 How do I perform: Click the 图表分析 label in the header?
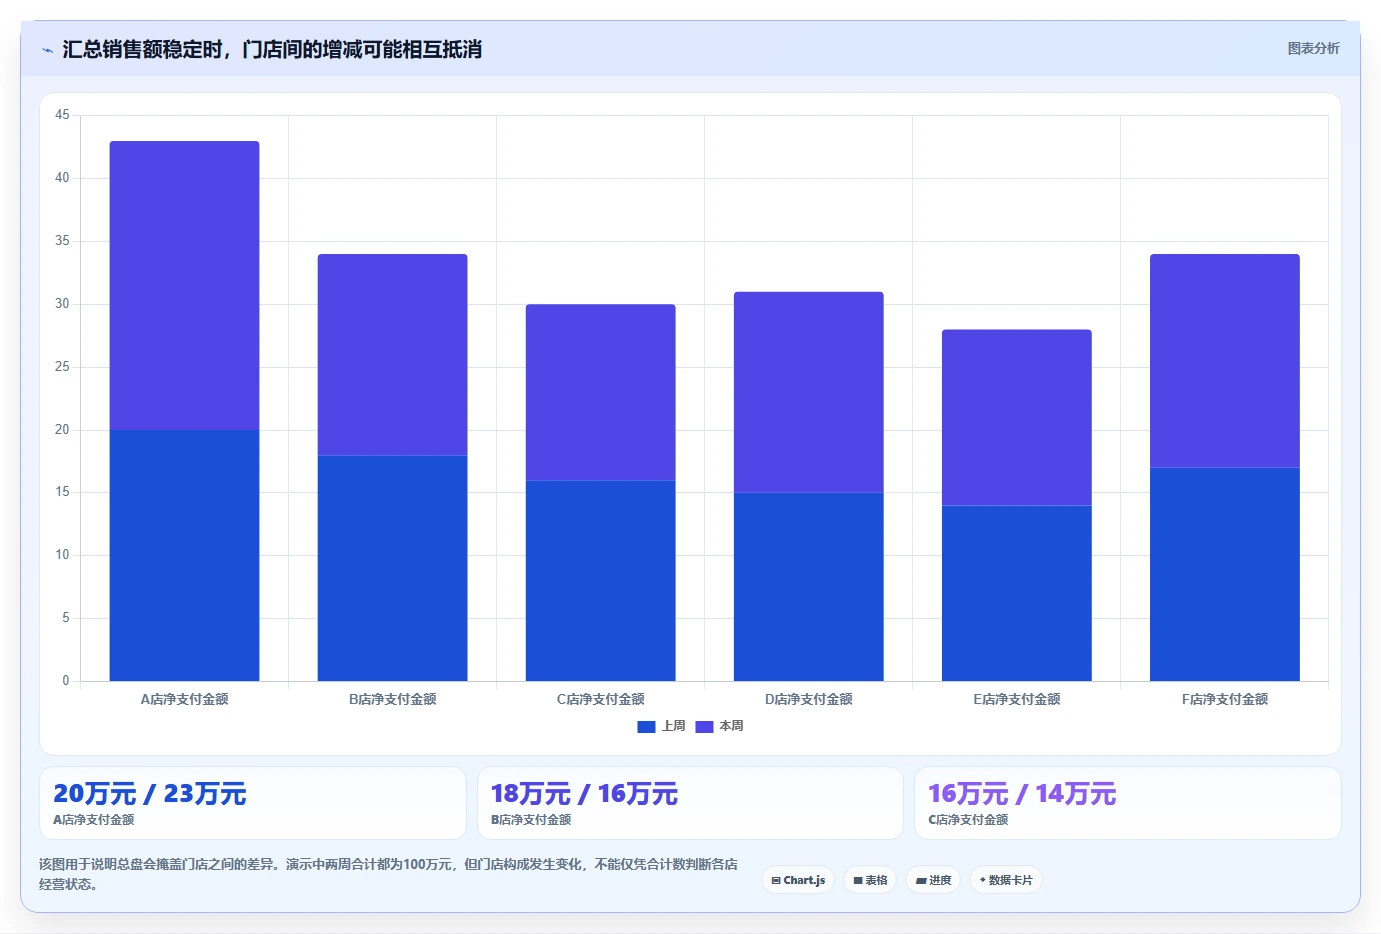[x=1313, y=48]
